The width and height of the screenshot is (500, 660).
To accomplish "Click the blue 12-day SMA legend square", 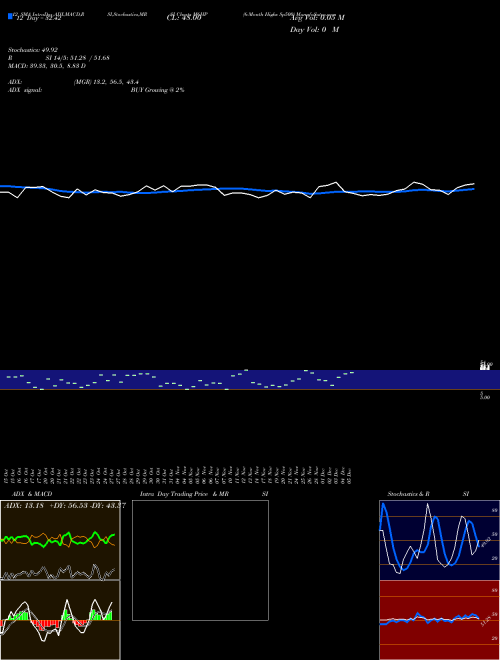I will pyautogui.click(x=10, y=16).
